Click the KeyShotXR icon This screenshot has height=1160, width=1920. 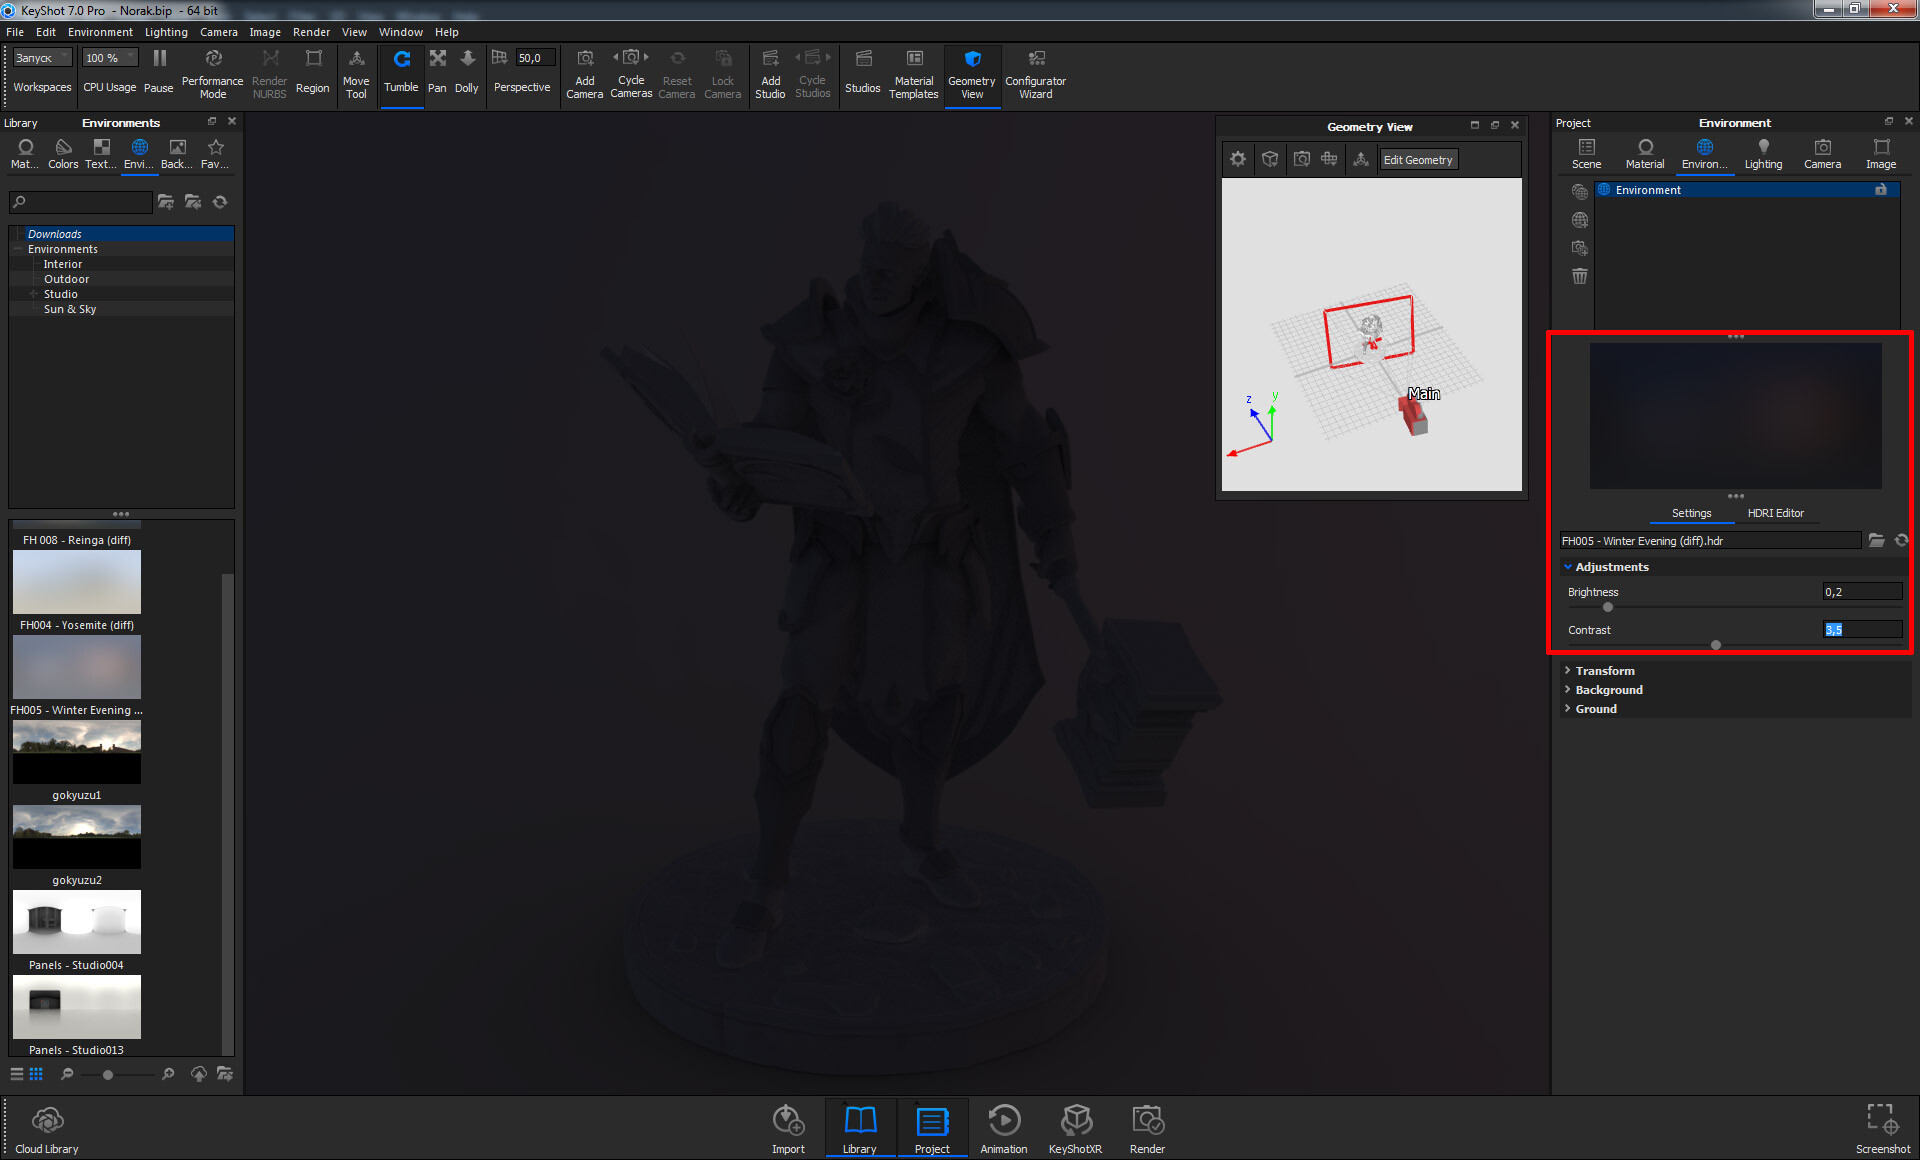pyautogui.click(x=1075, y=1129)
